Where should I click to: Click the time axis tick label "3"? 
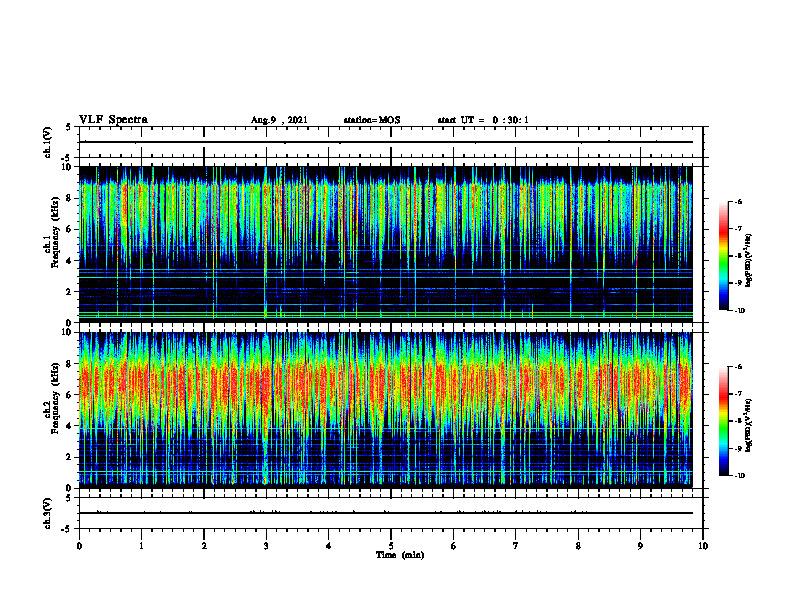[266, 546]
